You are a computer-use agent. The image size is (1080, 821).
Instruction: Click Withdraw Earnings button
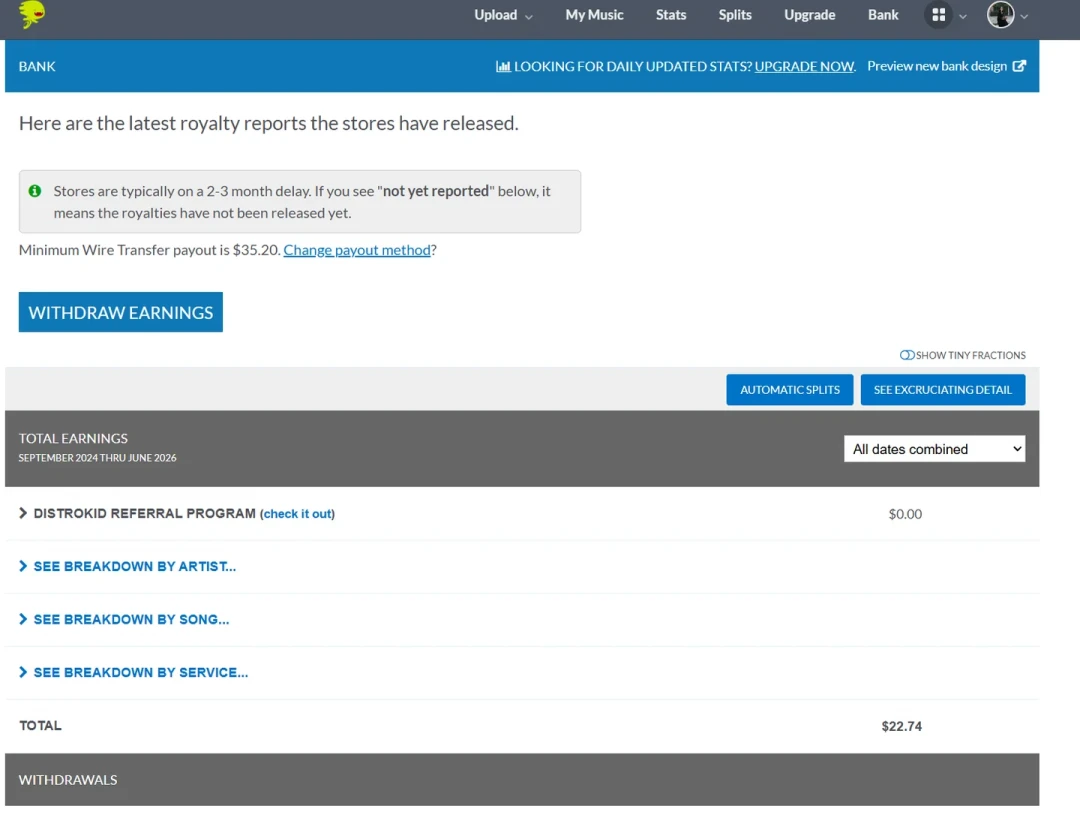point(121,312)
